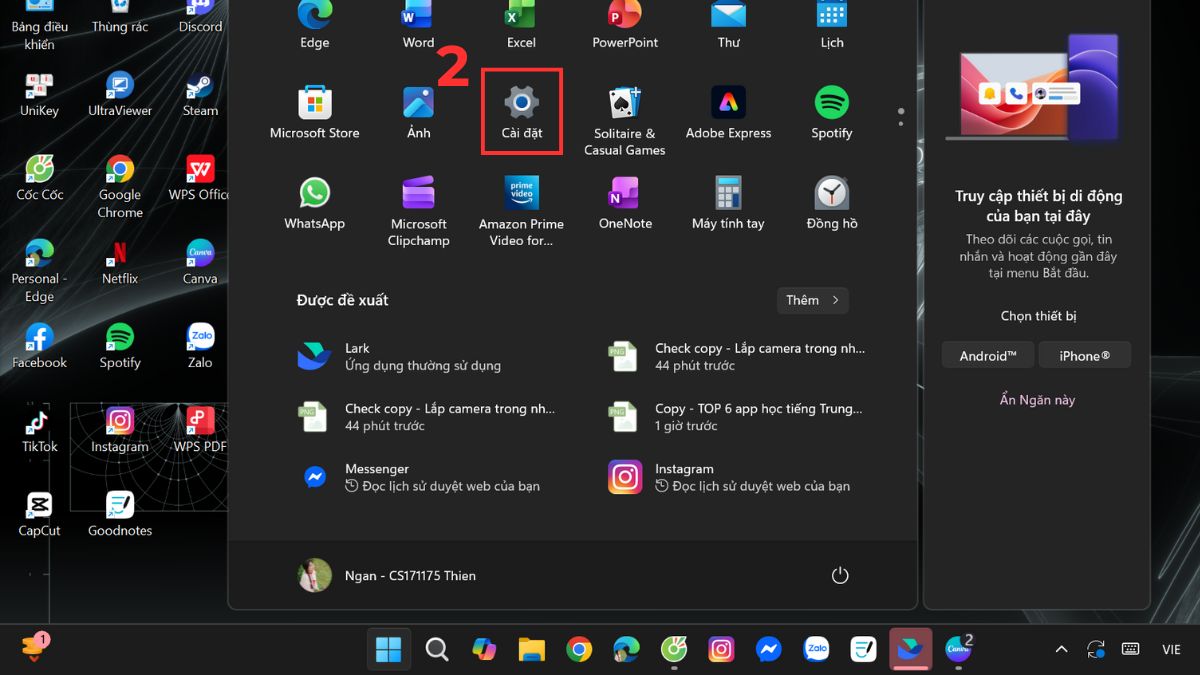The image size is (1200, 675).
Task: Select the CapCut desktop icon
Action: [39, 515]
